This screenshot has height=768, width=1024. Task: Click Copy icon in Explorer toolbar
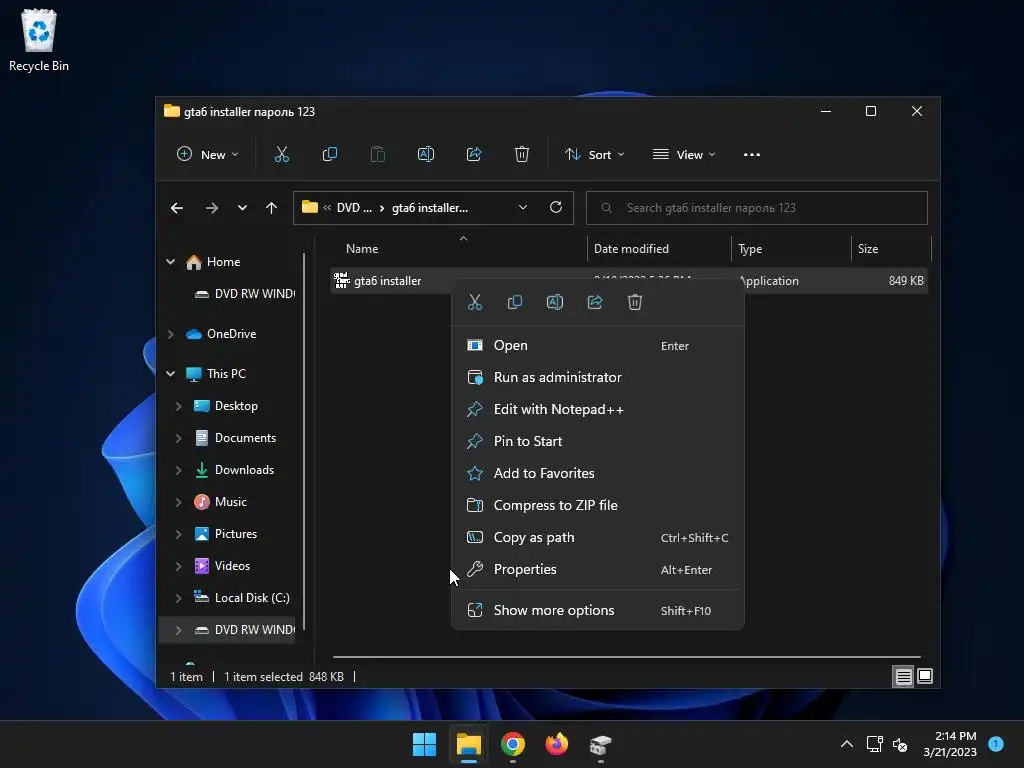330,155
